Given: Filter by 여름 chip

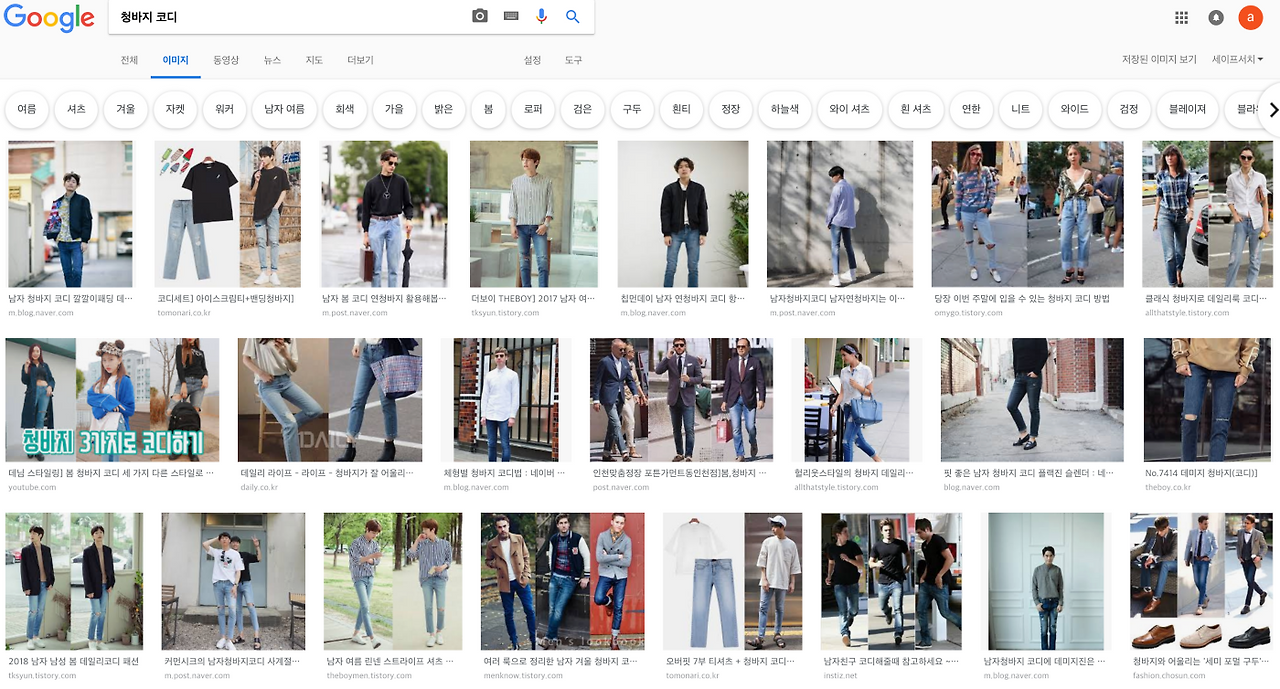Looking at the screenshot, I should (27, 109).
